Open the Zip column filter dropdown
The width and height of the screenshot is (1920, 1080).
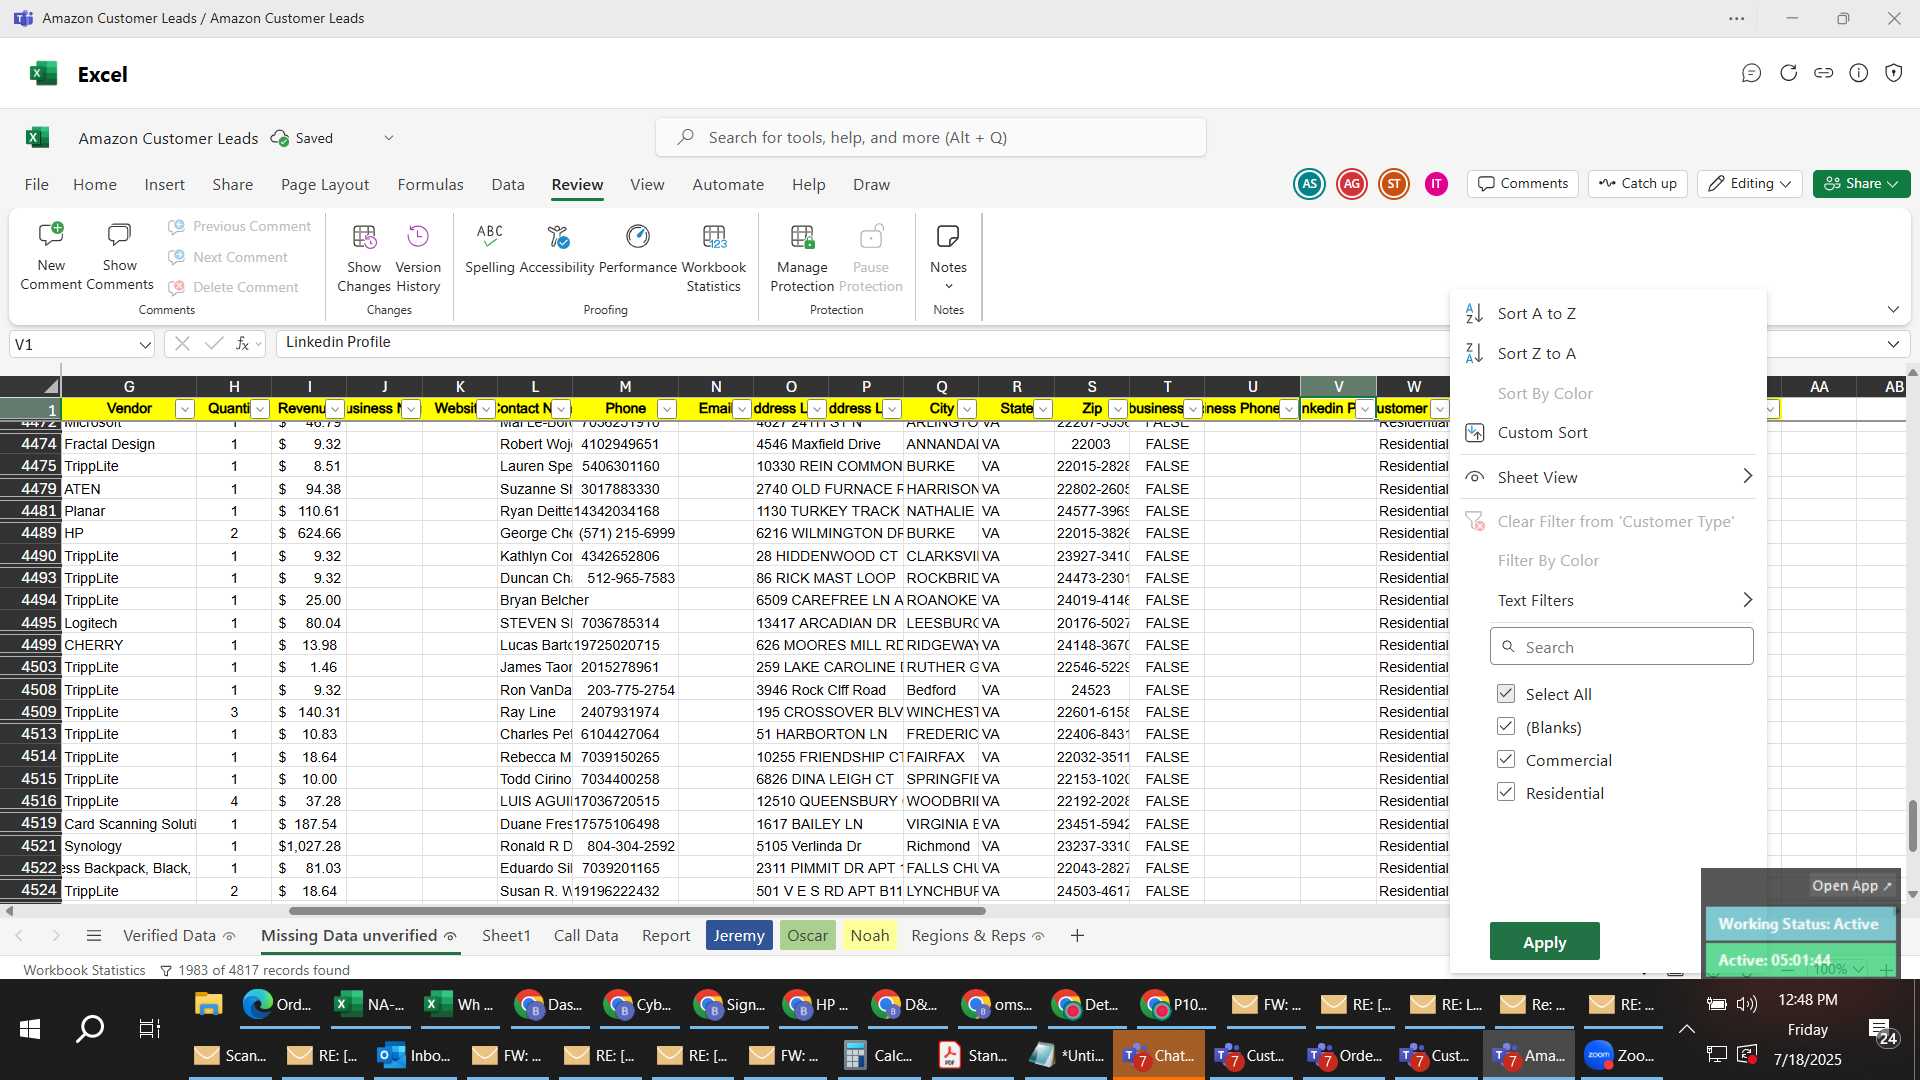tap(1118, 409)
